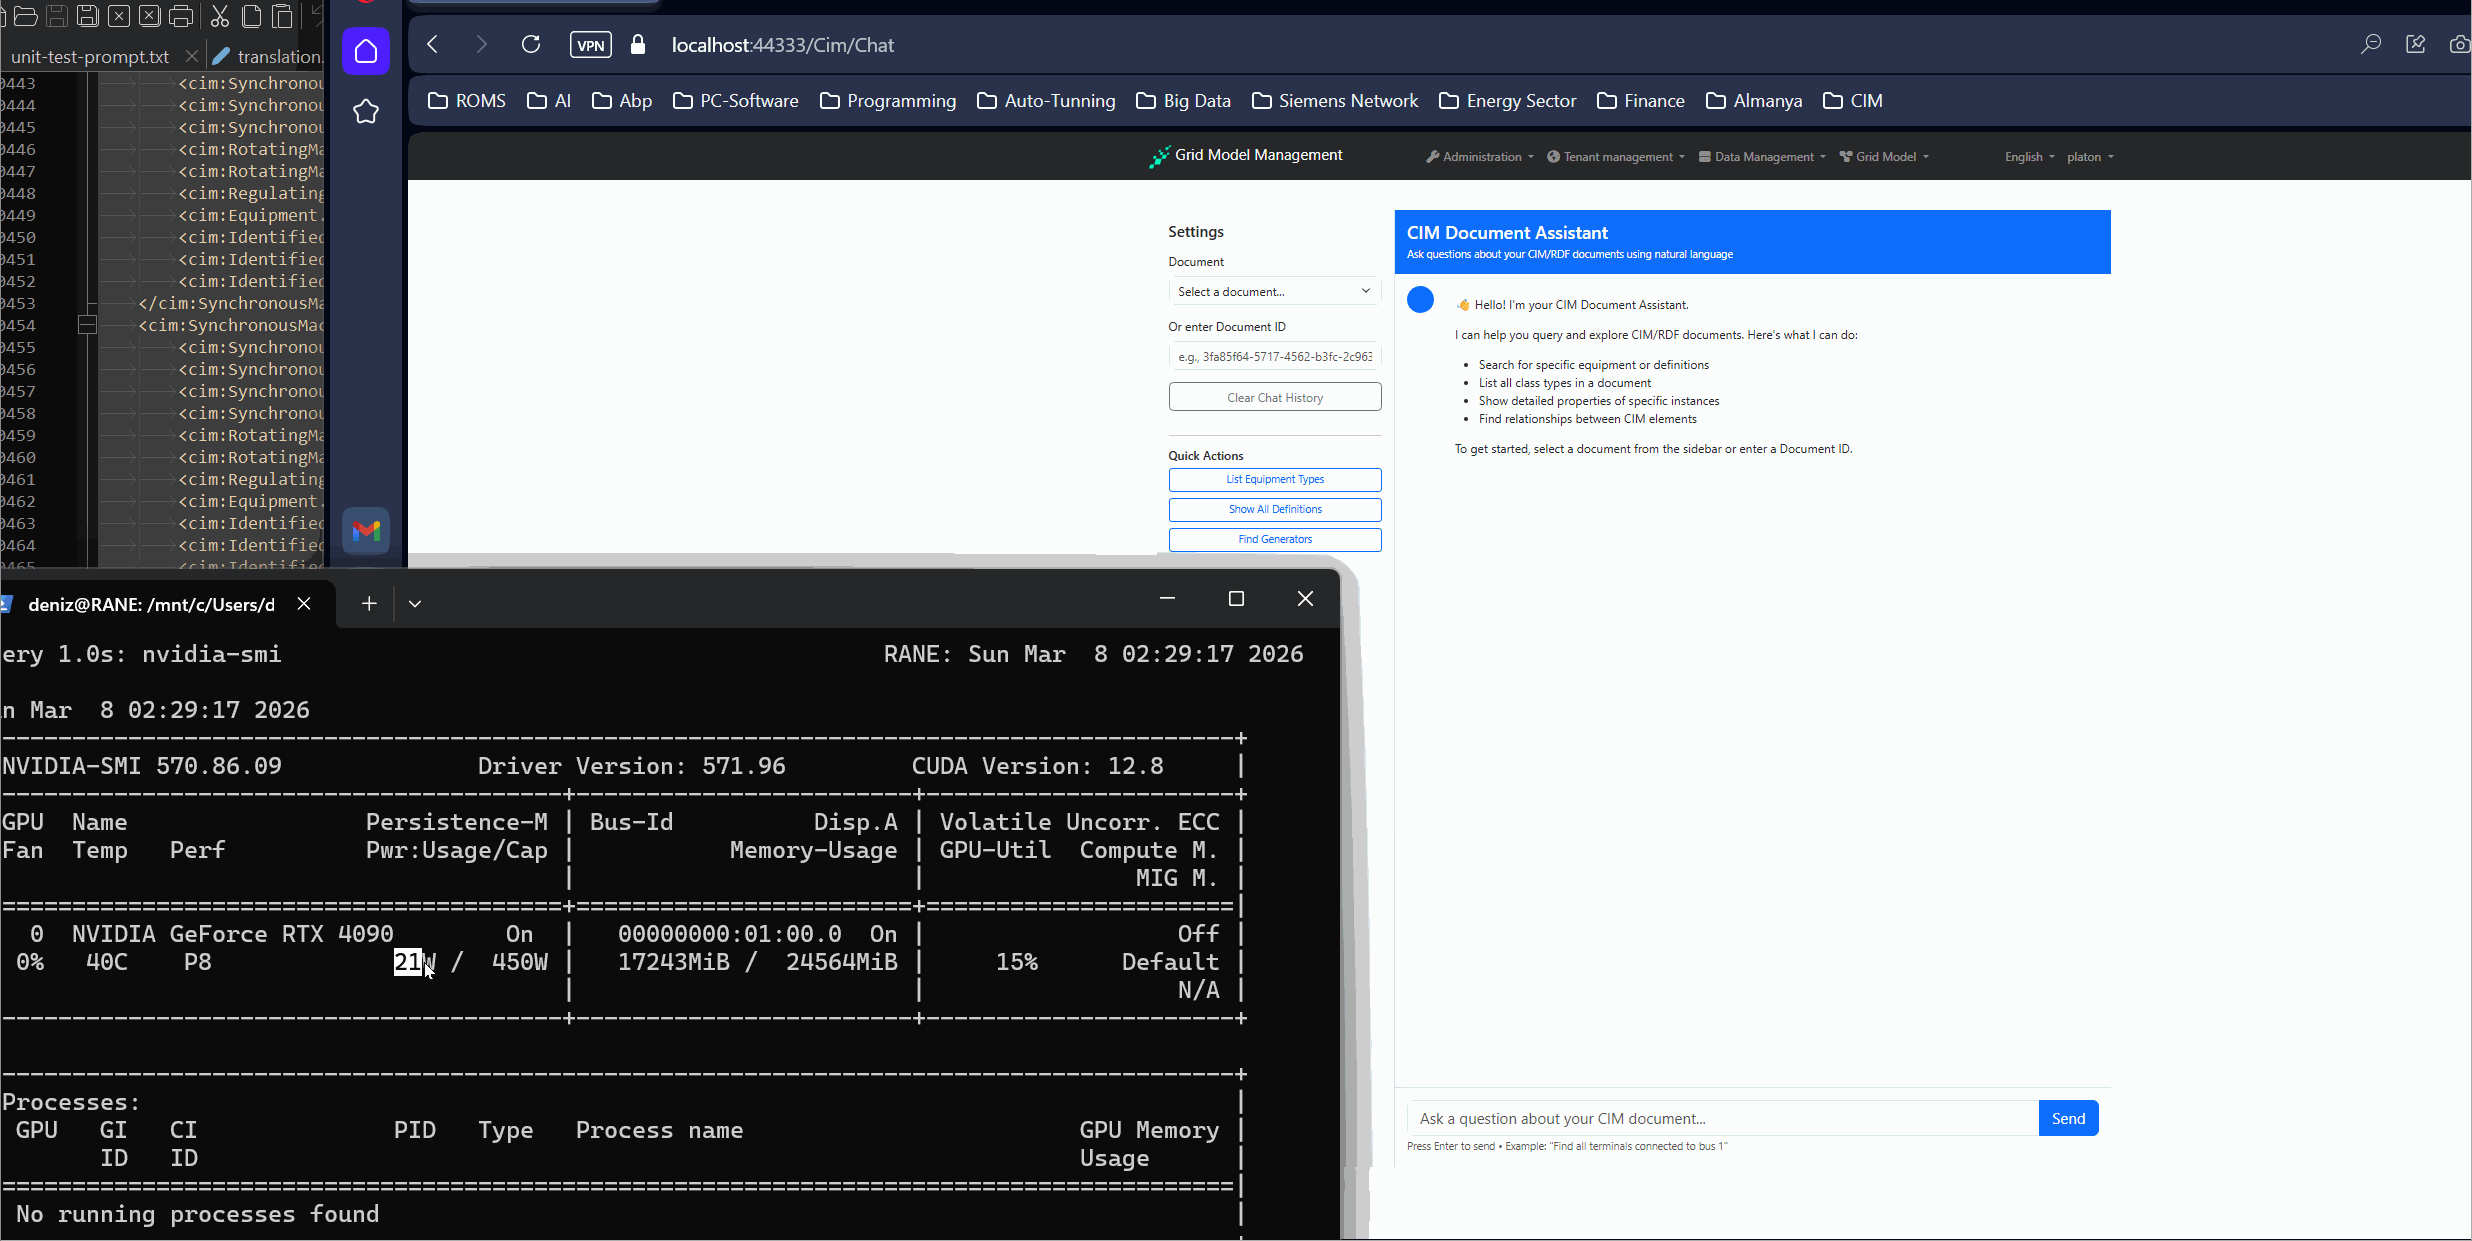
Task: Click the Save icon in the editor toolbar
Action: pyautogui.click(x=57, y=16)
